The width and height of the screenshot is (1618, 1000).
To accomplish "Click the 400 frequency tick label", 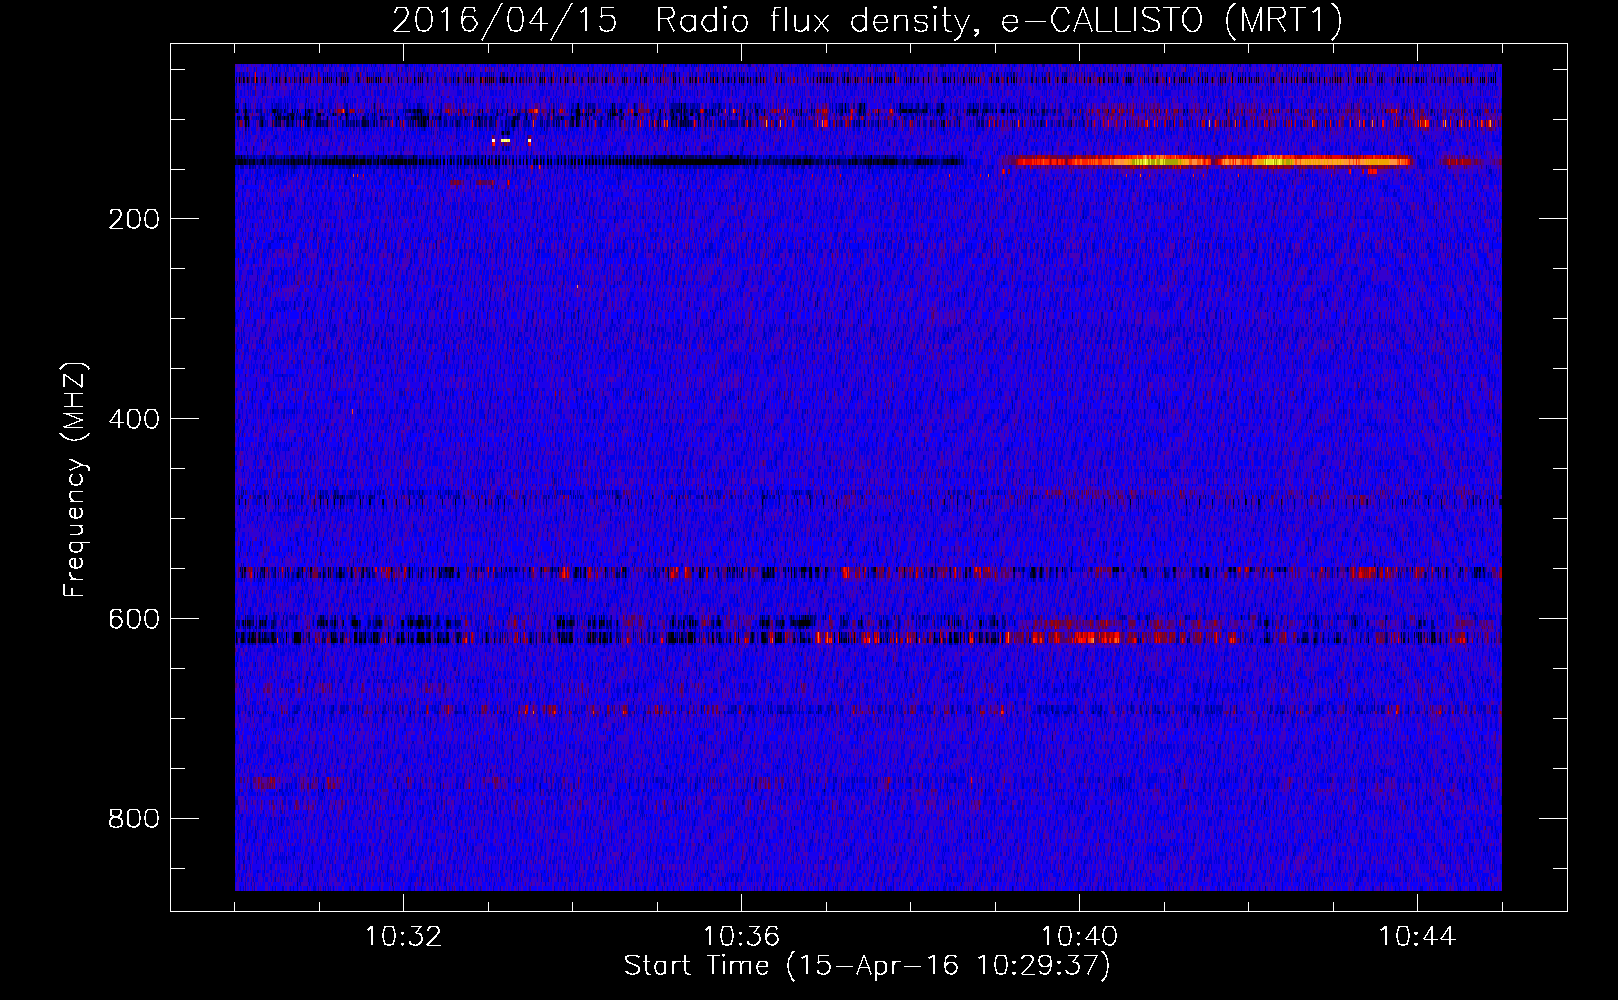I will coord(134,419).
